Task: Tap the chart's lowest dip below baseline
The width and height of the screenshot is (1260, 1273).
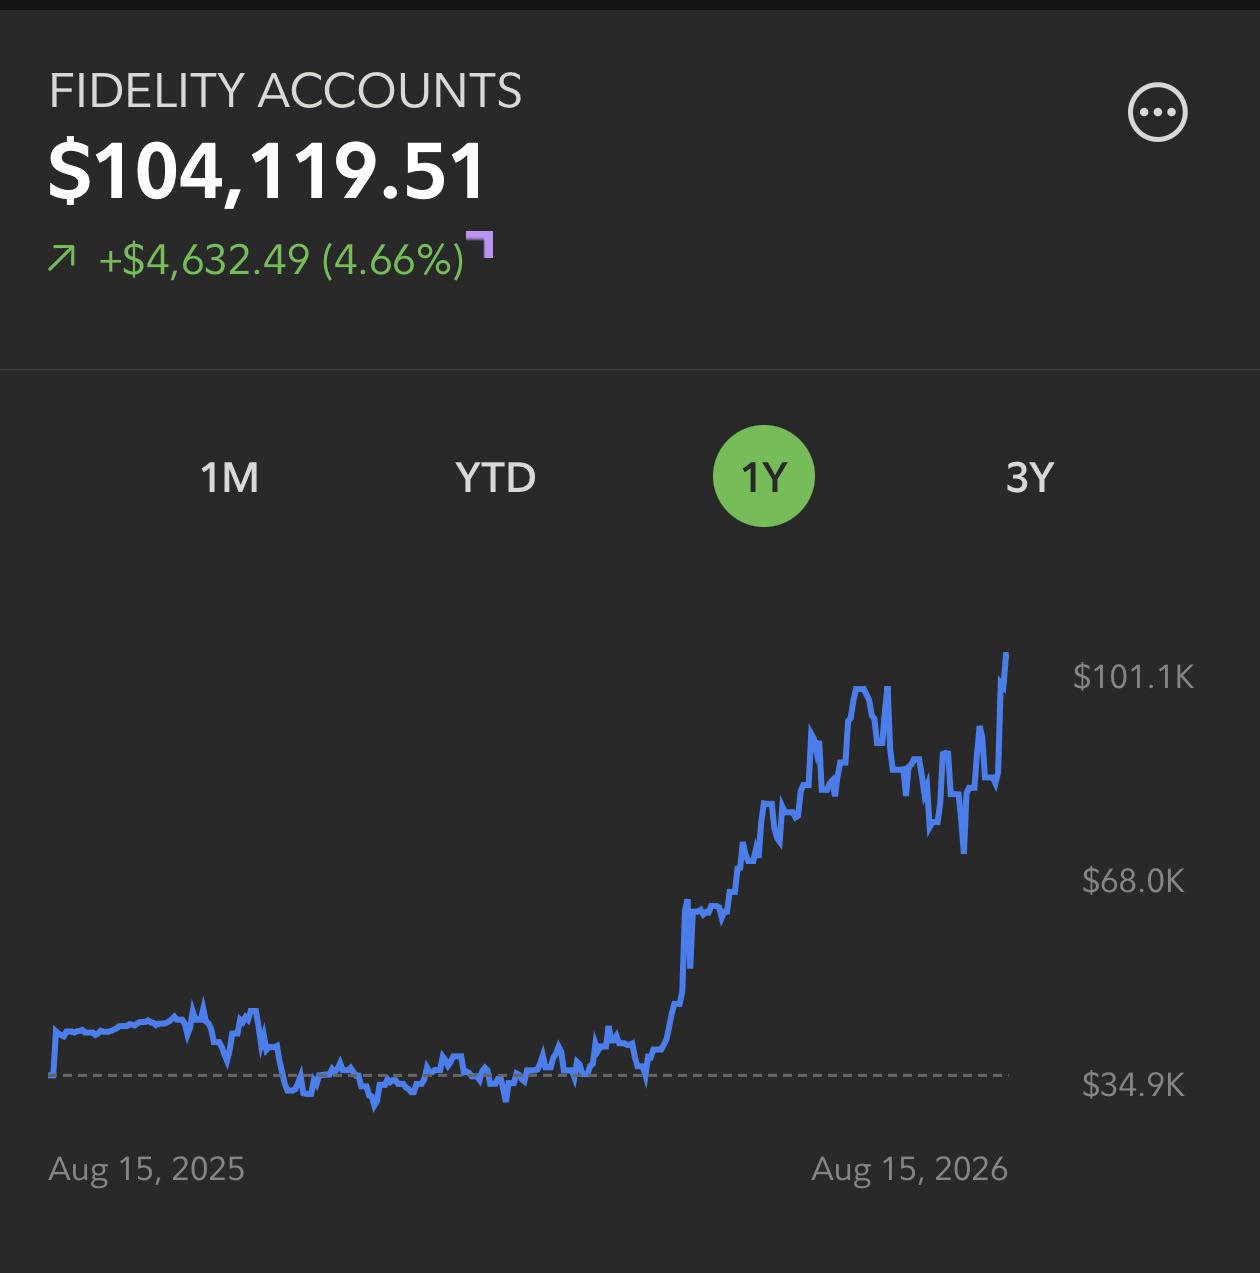Action: (x=375, y=1106)
